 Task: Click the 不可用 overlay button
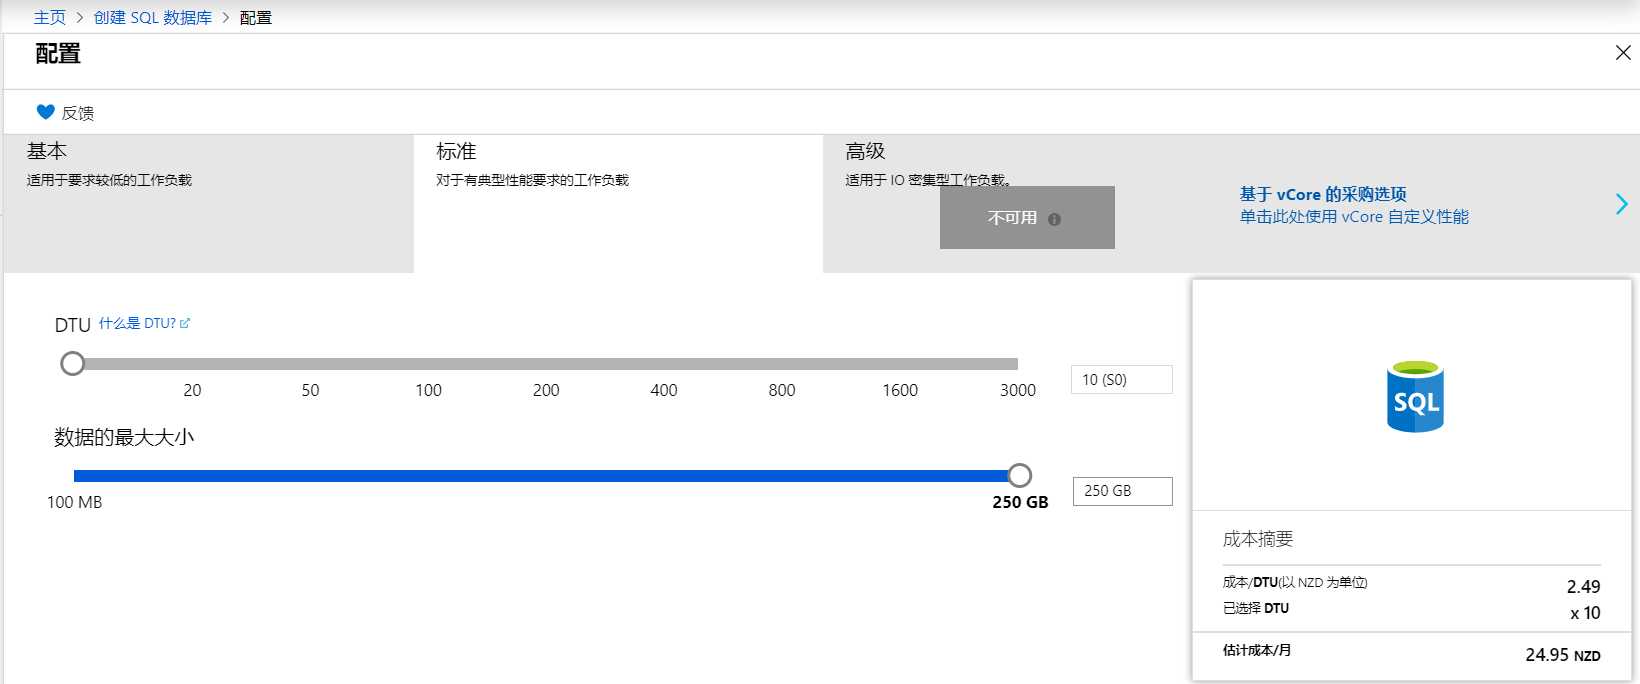pyautogui.click(x=1027, y=217)
